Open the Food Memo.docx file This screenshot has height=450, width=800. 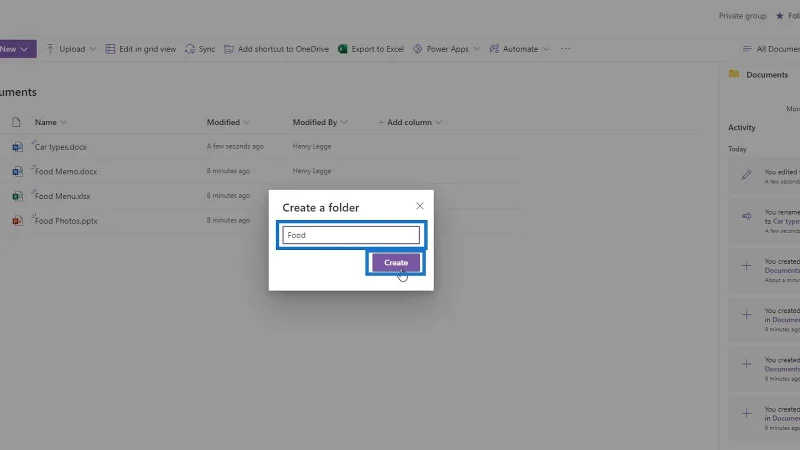point(66,171)
